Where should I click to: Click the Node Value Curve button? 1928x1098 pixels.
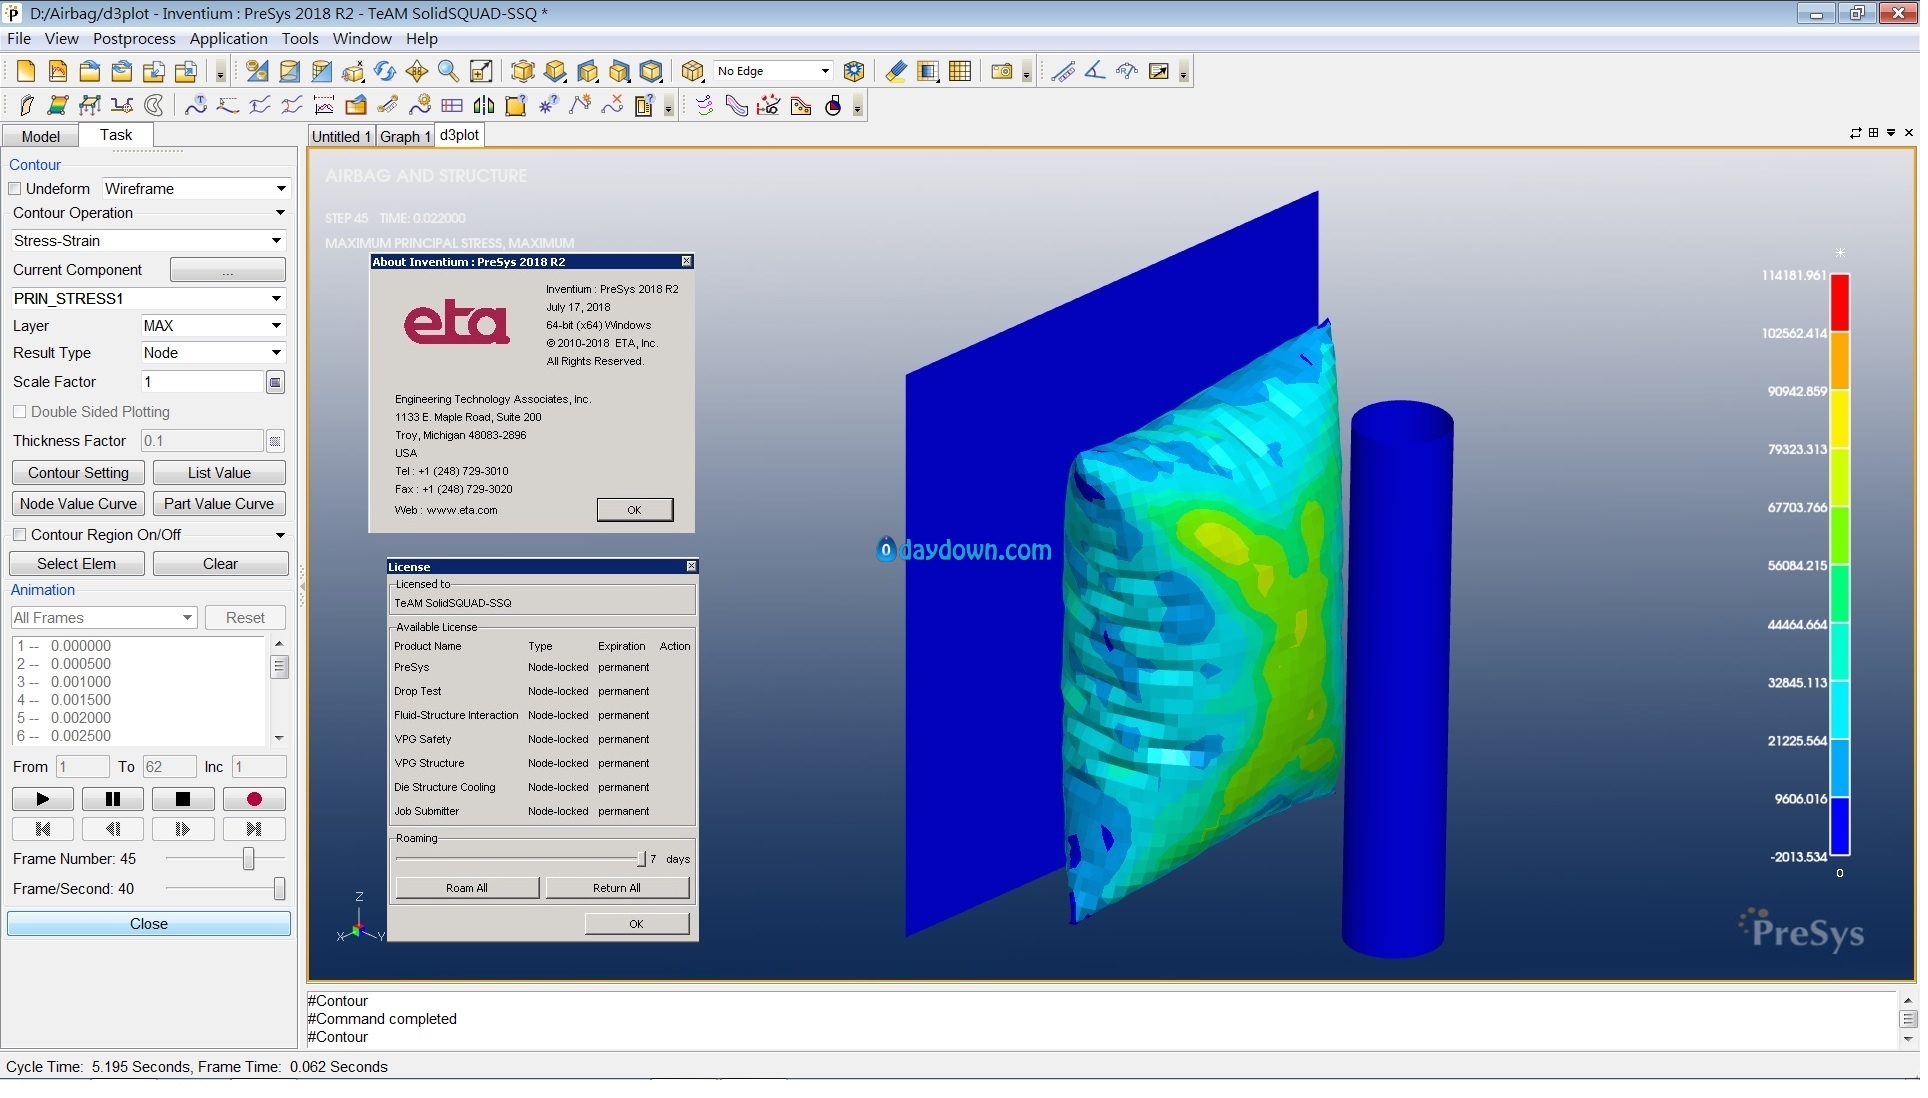click(78, 504)
